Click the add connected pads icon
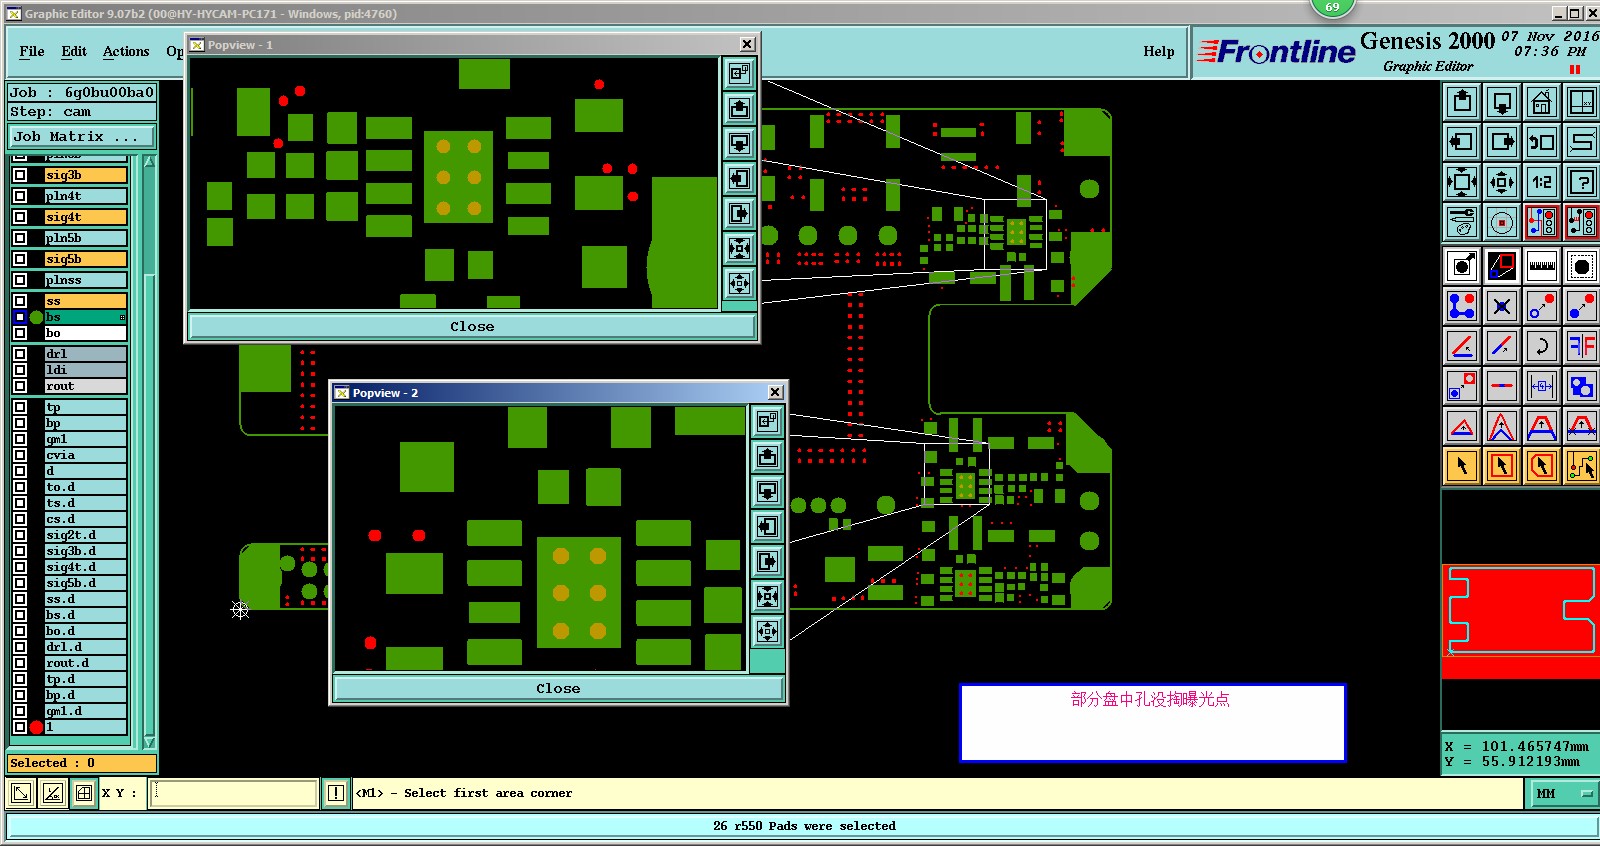The height and width of the screenshot is (846, 1600). click(1462, 306)
